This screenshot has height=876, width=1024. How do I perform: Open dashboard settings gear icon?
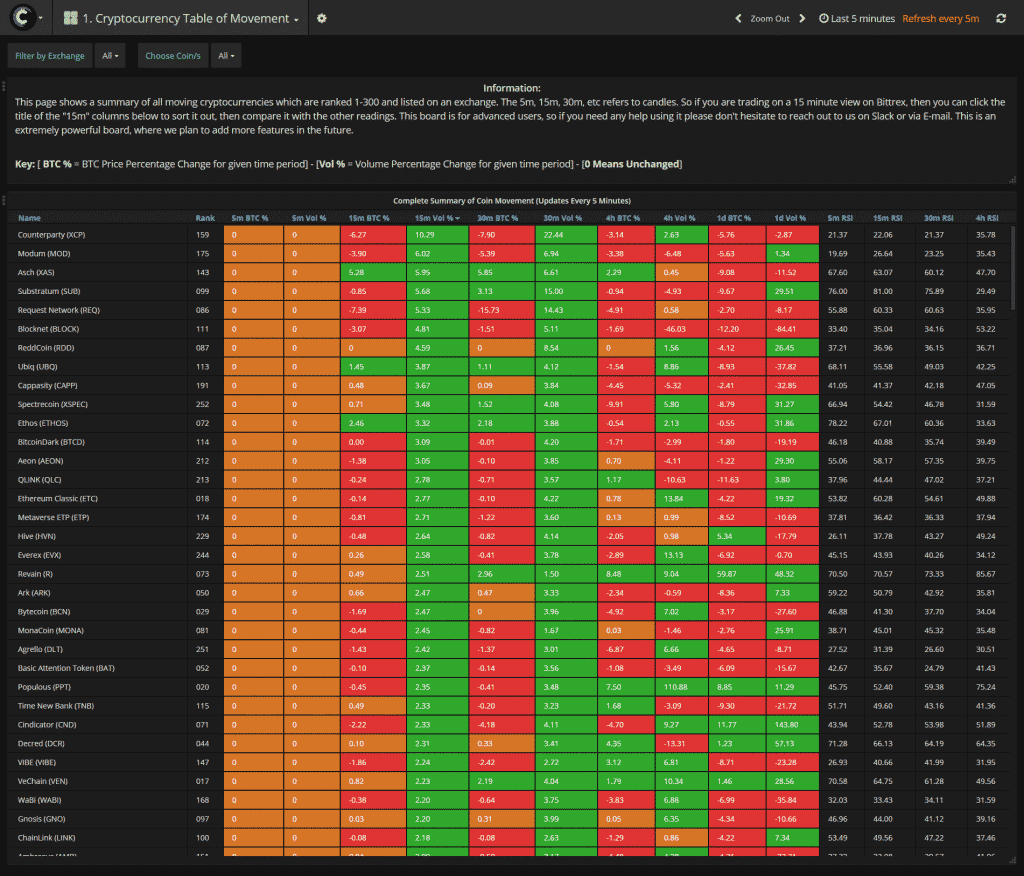321,18
